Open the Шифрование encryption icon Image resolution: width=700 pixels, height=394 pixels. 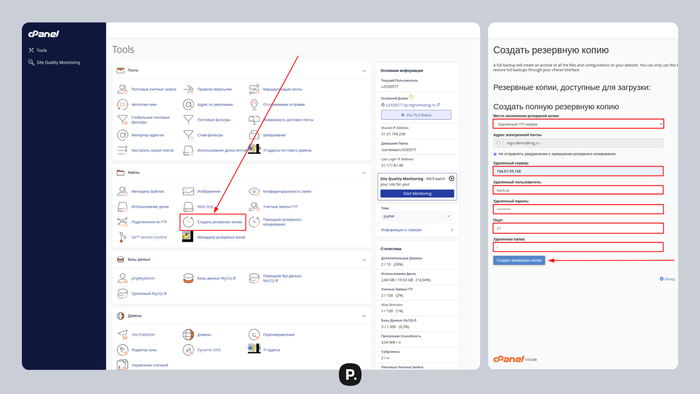click(x=254, y=135)
